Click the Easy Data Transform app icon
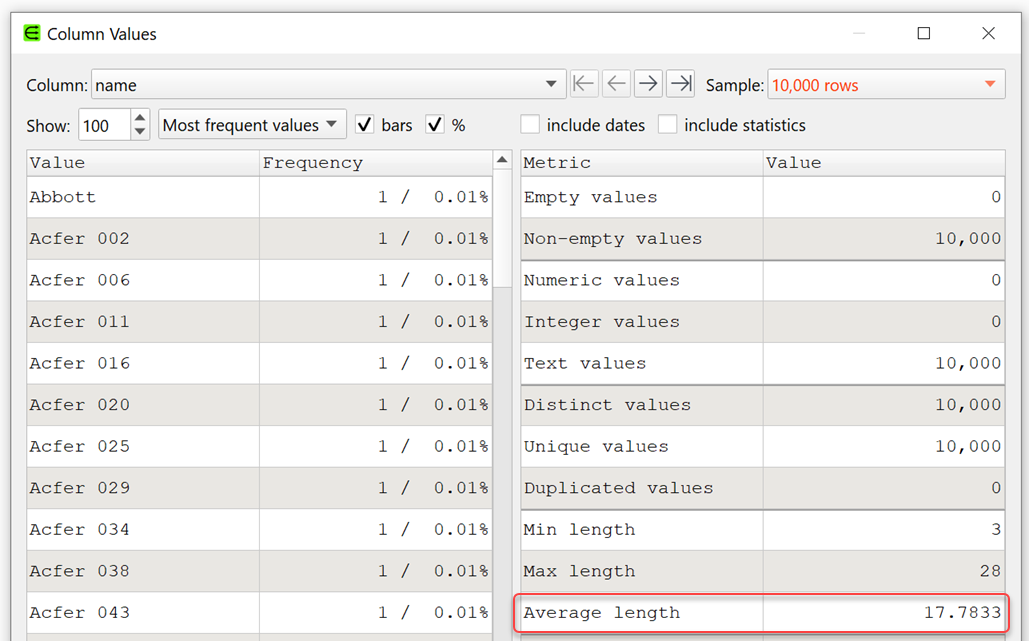Image resolution: width=1029 pixels, height=641 pixels. pos(32,34)
